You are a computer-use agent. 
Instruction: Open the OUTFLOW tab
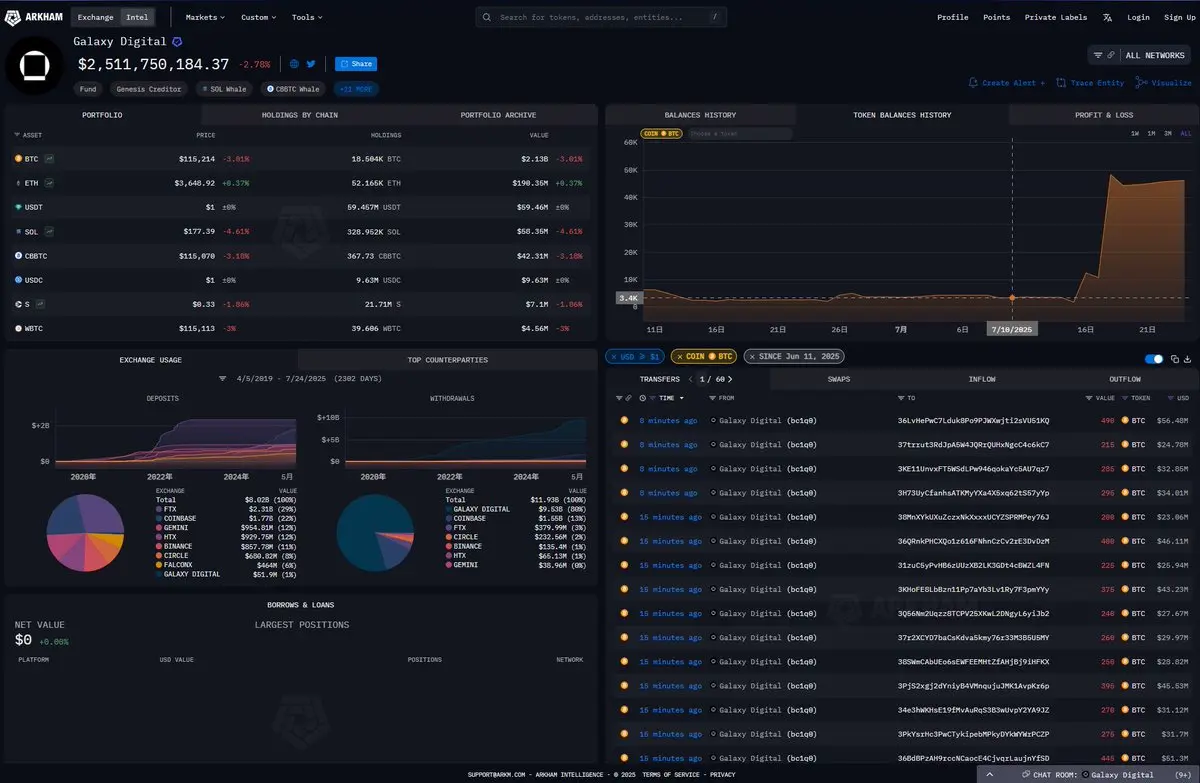point(1125,379)
